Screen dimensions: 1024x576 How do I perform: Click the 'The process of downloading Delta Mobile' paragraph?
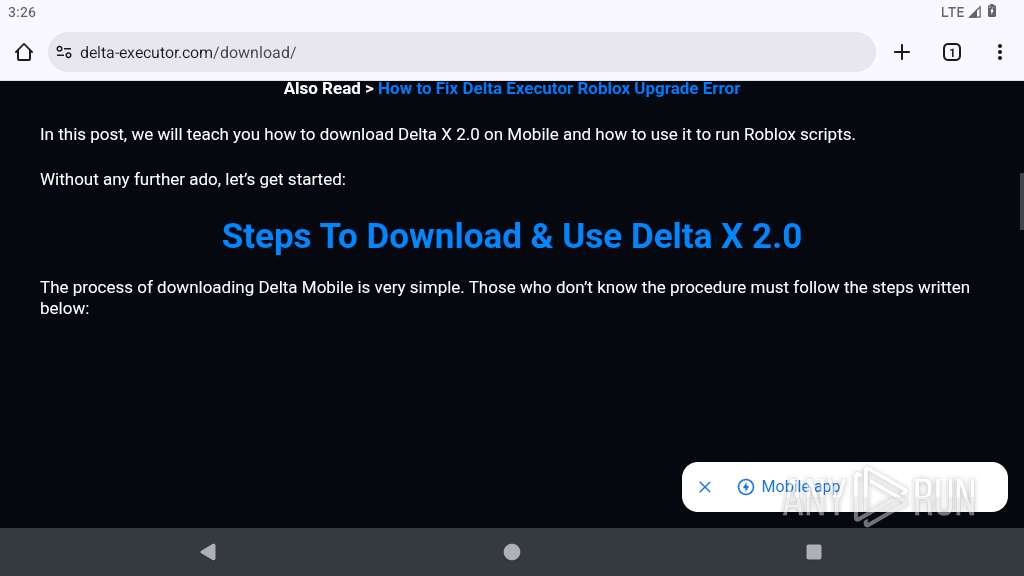pos(505,298)
